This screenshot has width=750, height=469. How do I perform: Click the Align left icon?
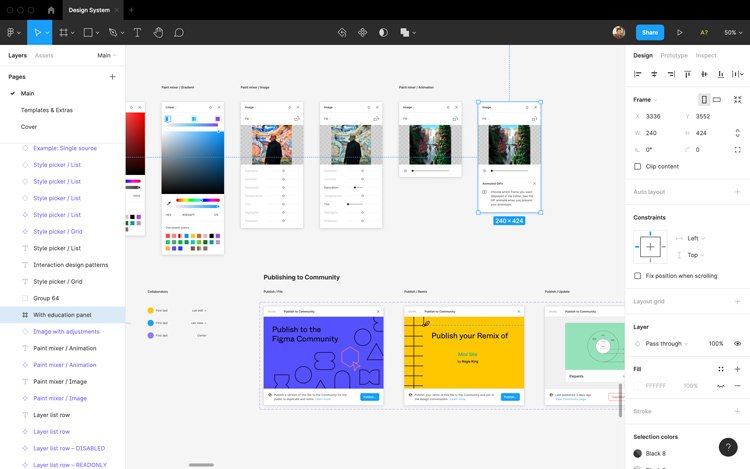(x=638, y=74)
